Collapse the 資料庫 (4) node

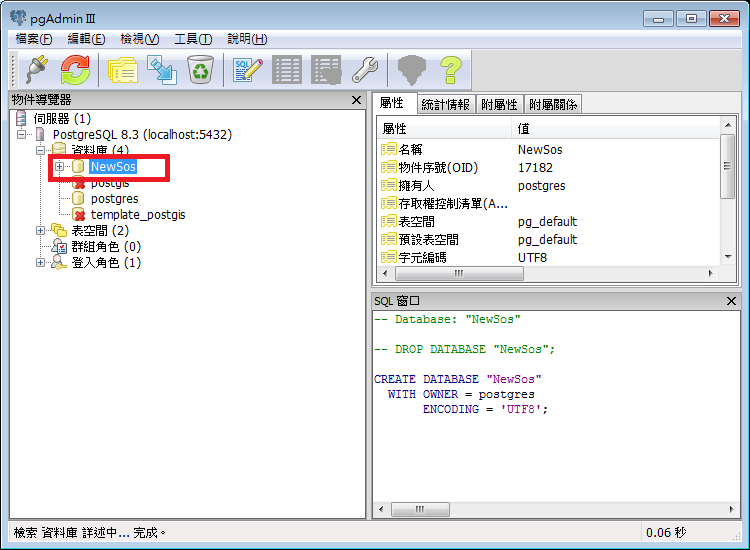coord(41,150)
